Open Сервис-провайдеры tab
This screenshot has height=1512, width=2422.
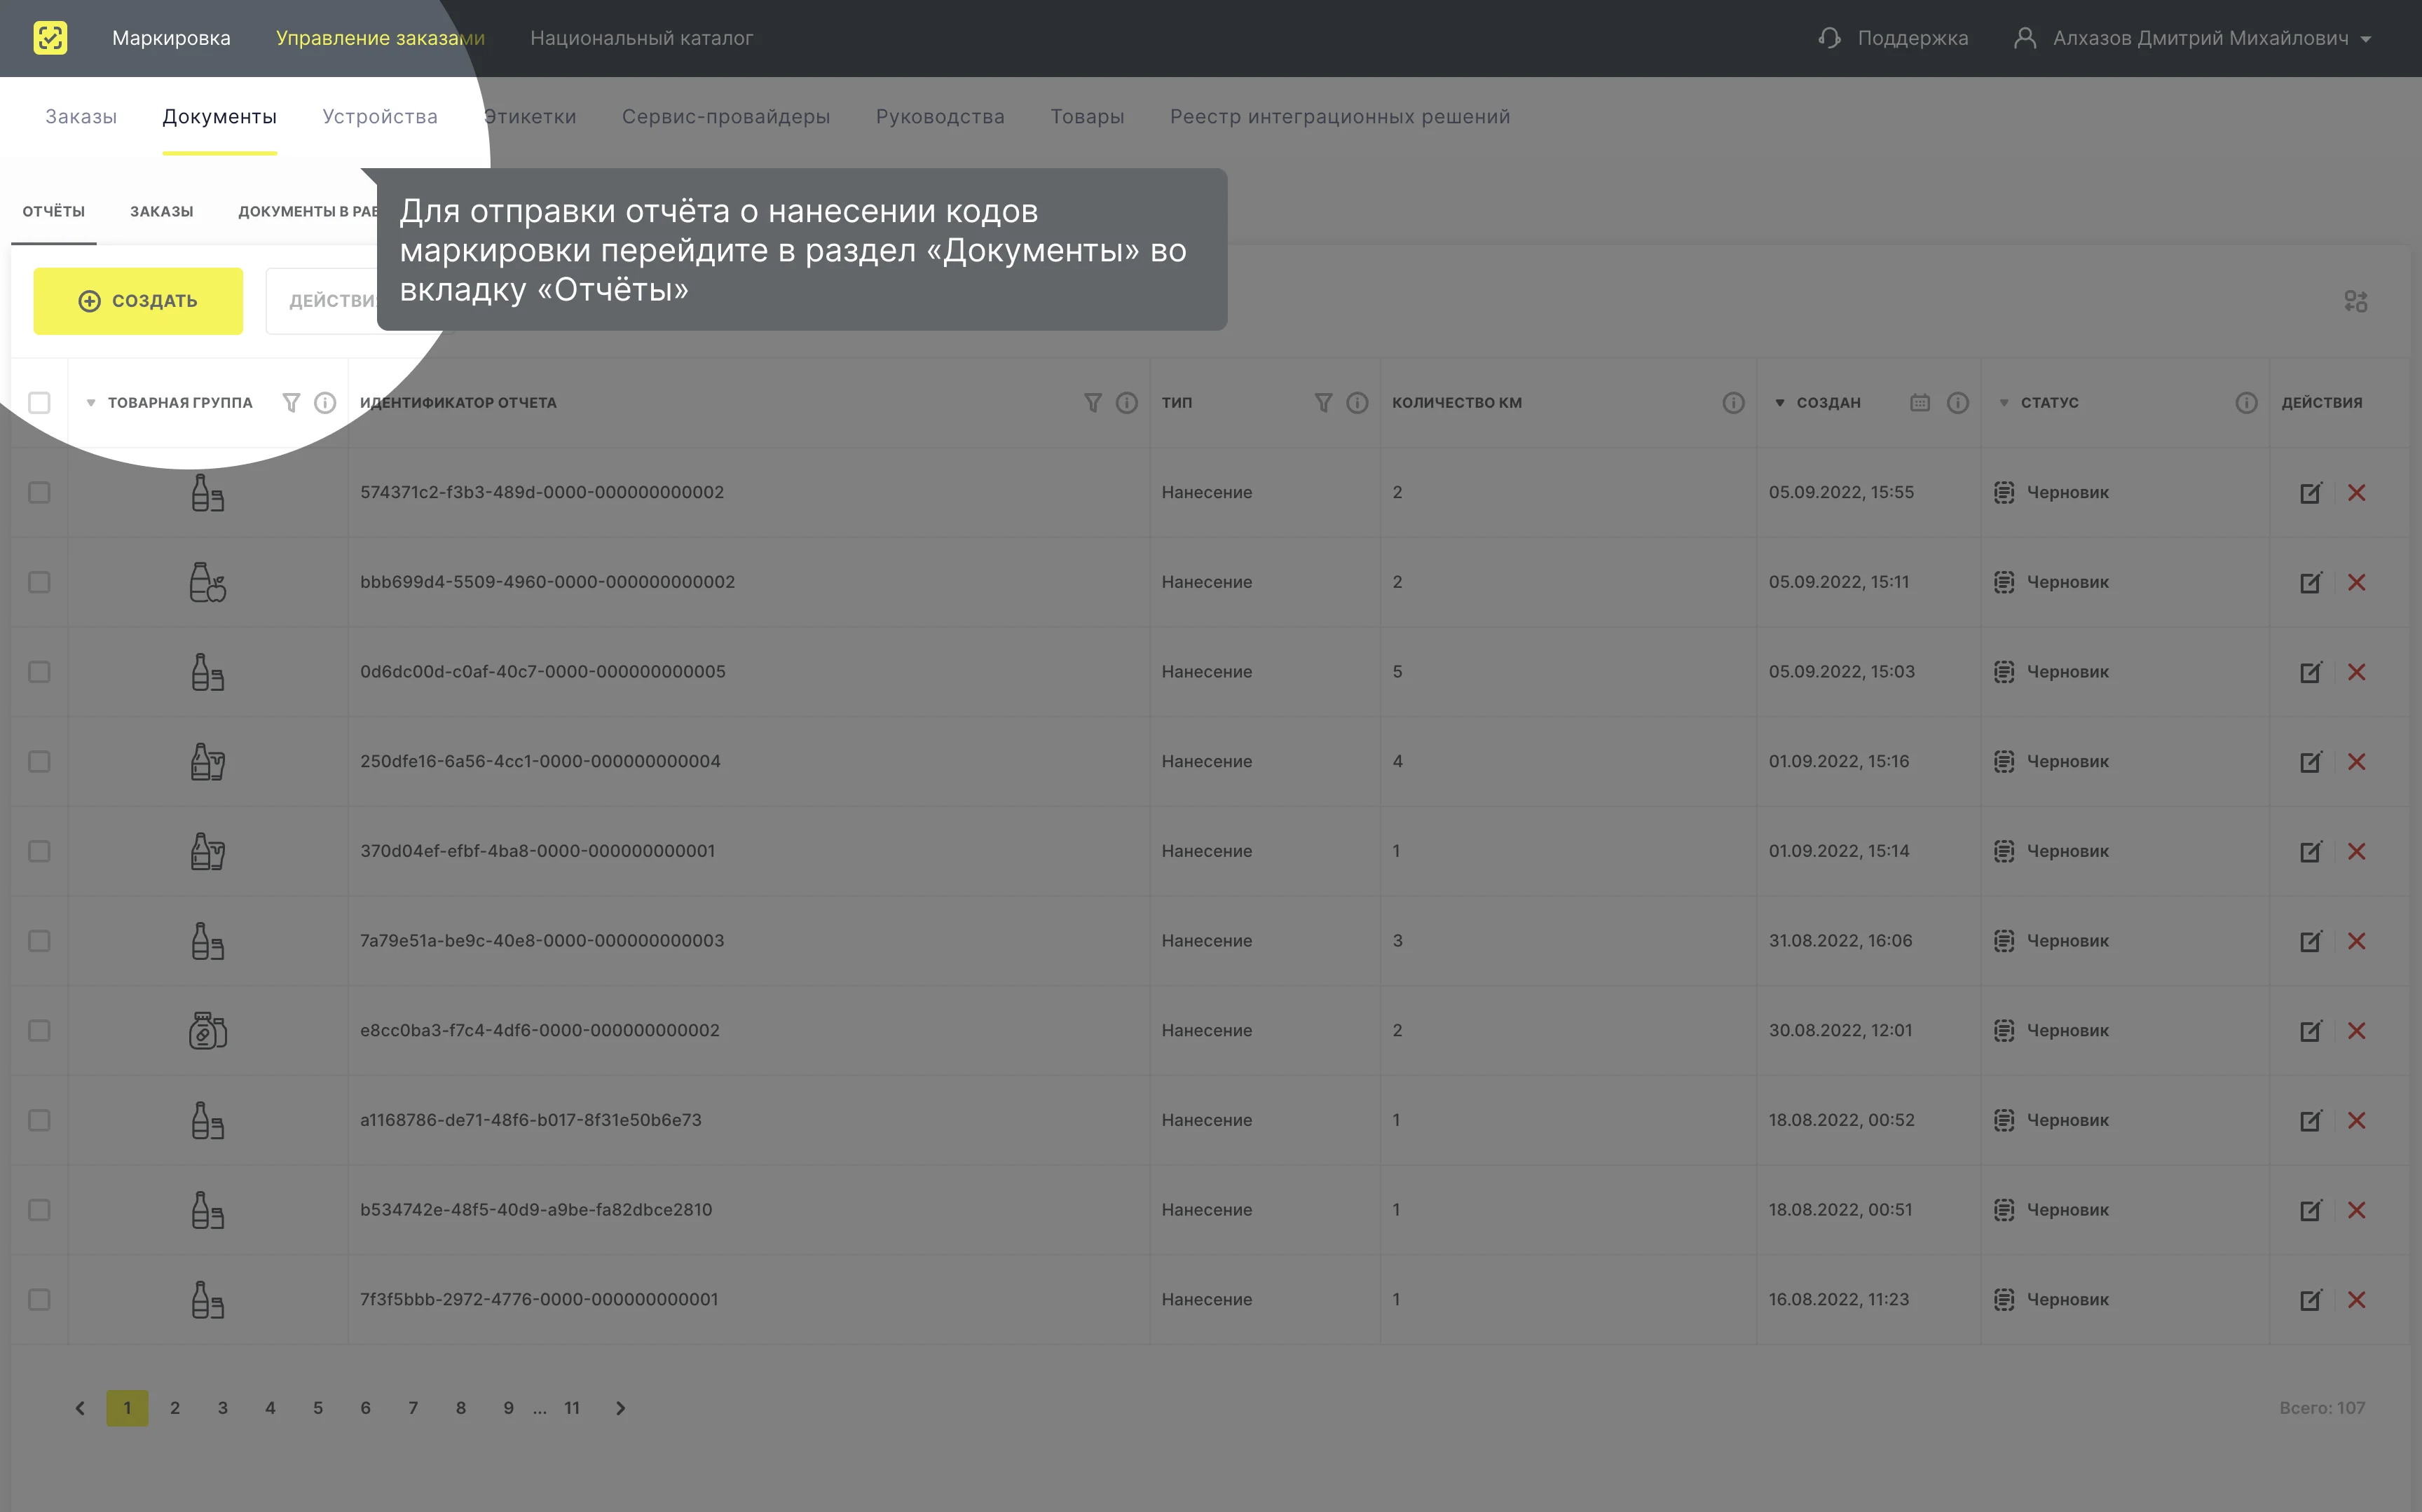point(726,116)
